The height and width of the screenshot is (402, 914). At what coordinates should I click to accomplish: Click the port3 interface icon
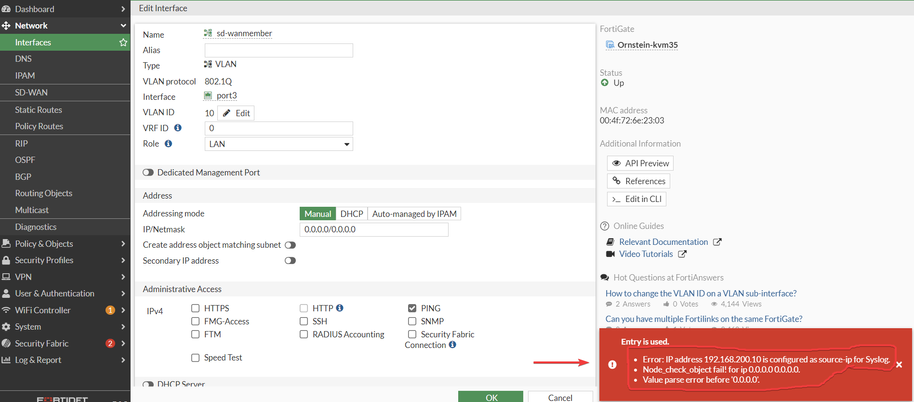(208, 96)
